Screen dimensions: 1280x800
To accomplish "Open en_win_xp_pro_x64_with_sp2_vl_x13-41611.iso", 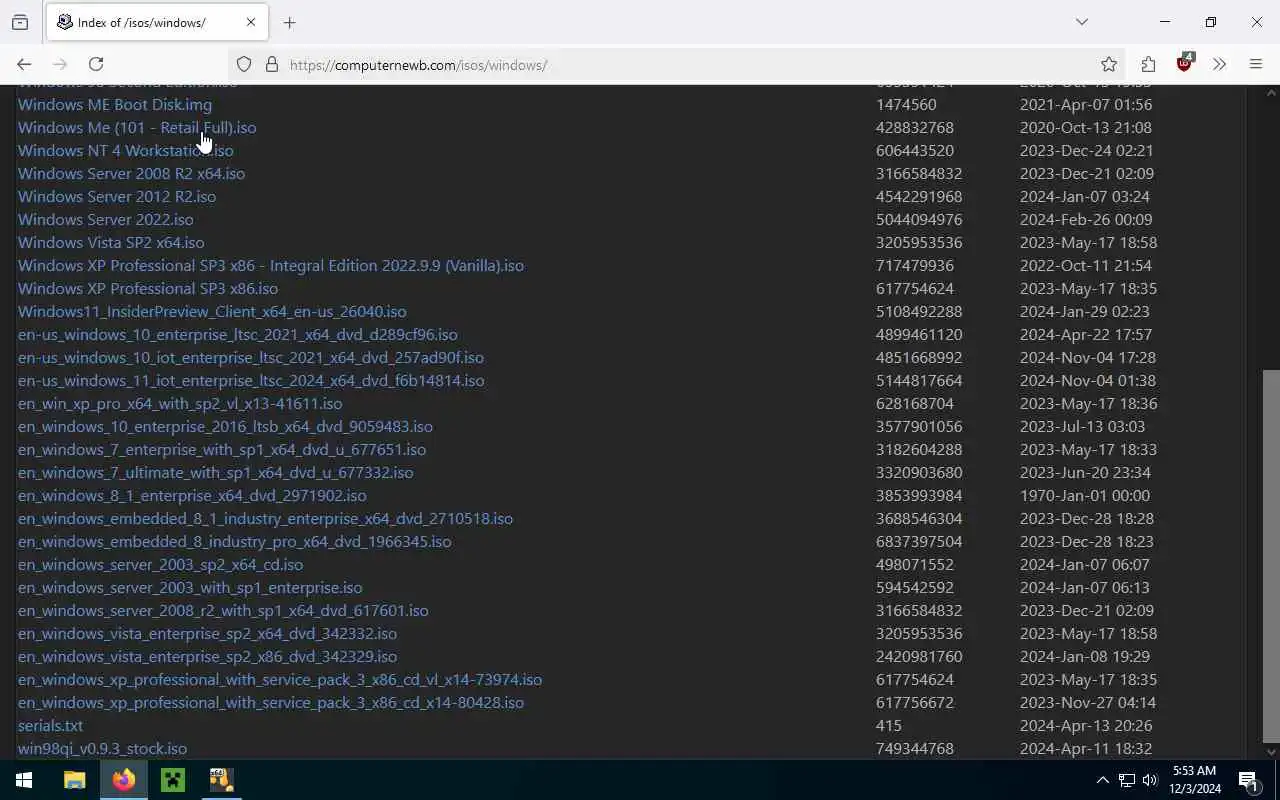I will (x=180, y=403).
